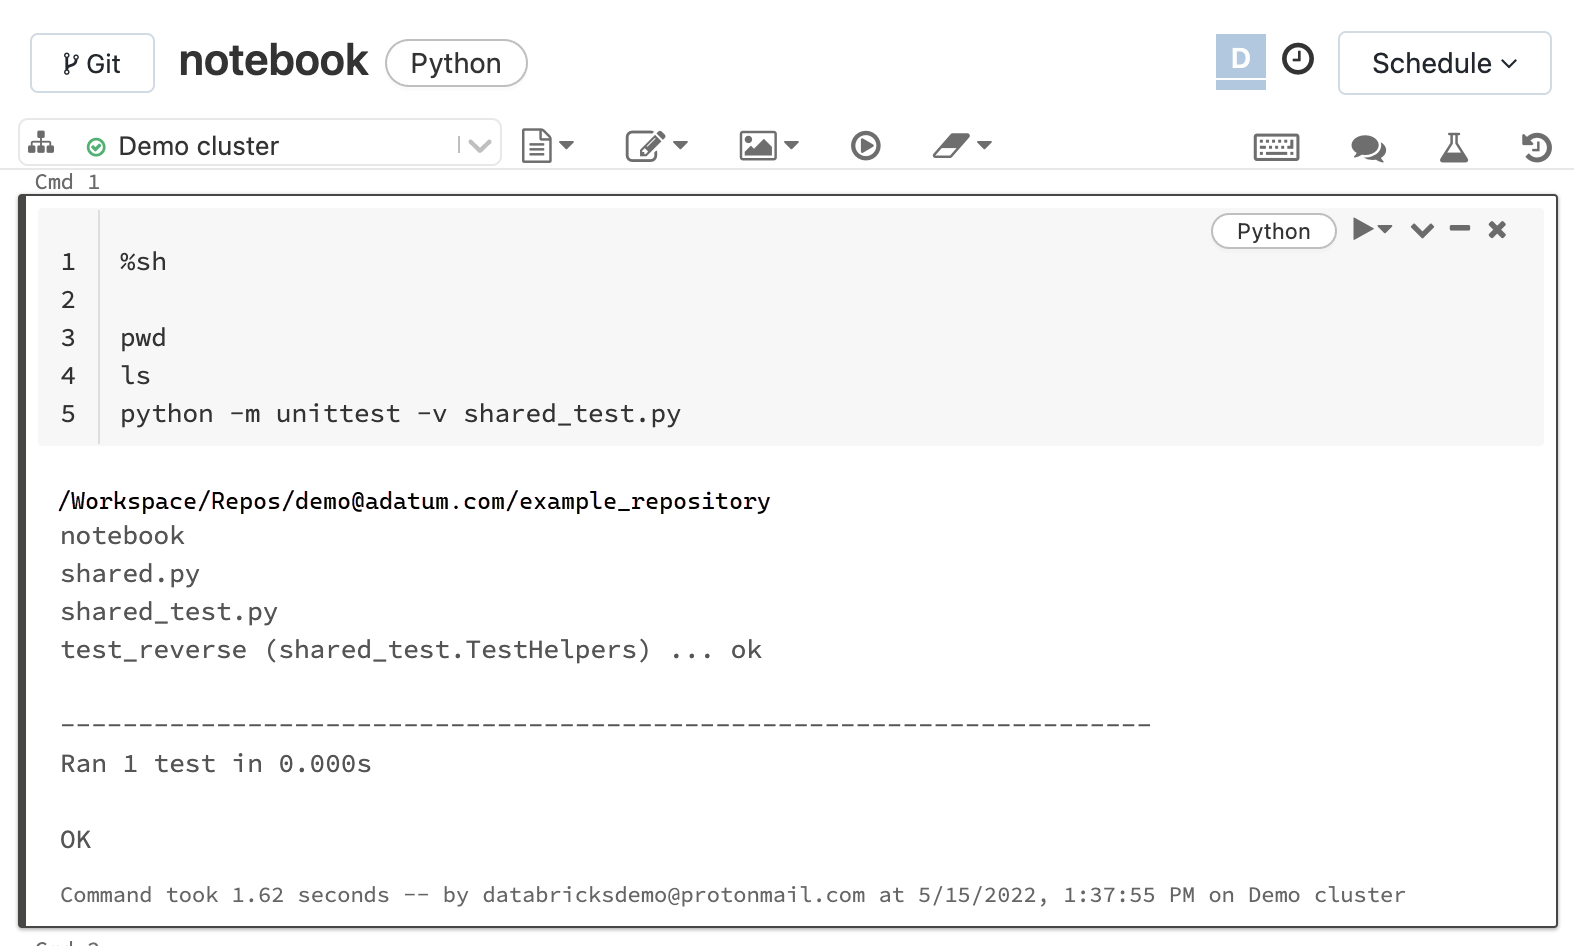Click the cell's Python language label
This screenshot has width=1574, height=946.
[x=1273, y=231]
